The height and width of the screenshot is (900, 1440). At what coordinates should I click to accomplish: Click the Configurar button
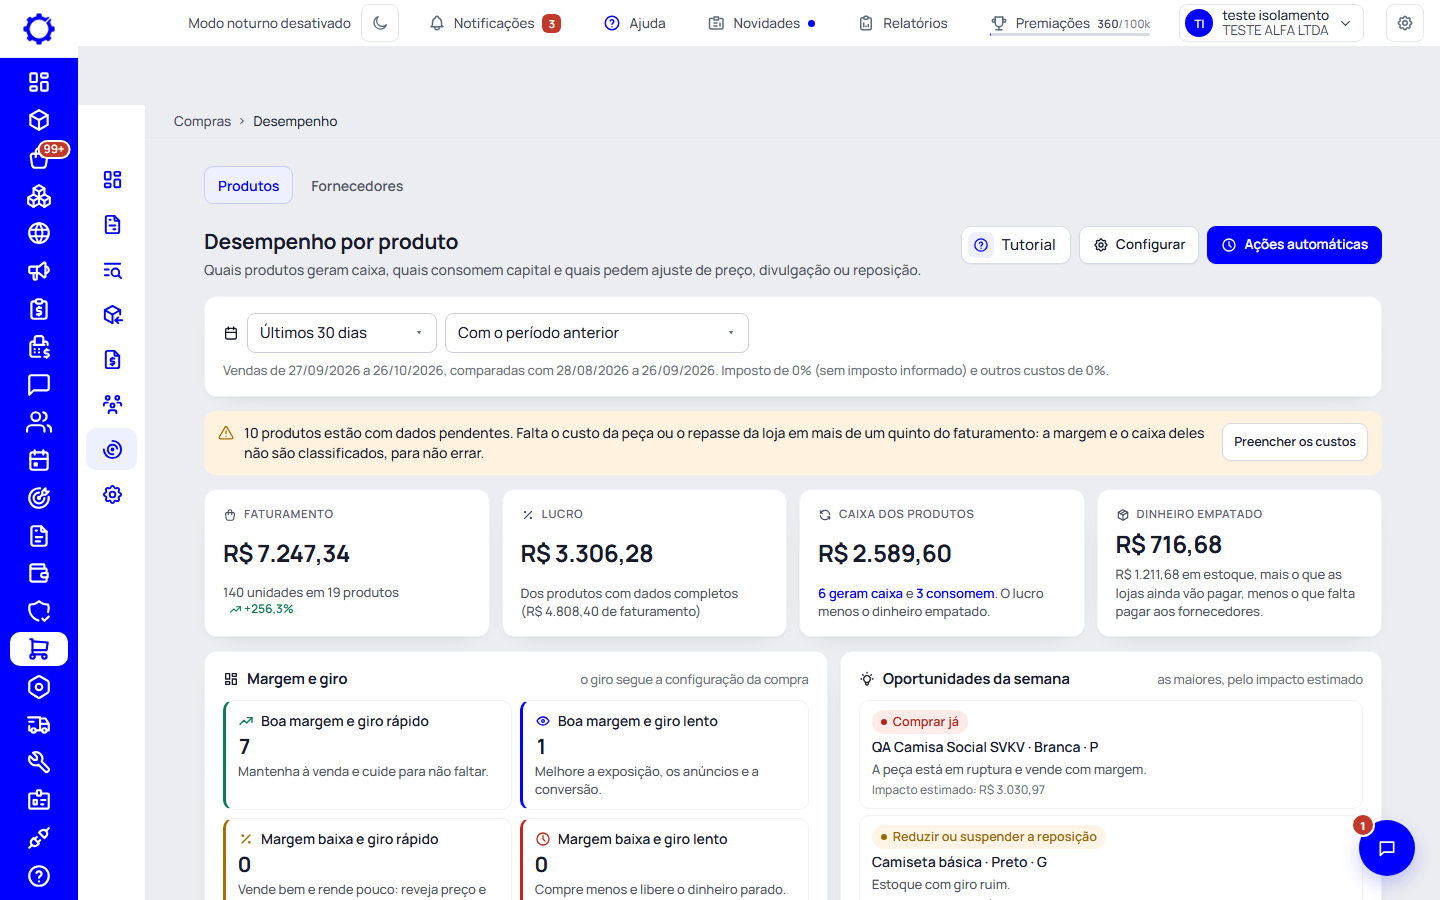pos(1139,245)
